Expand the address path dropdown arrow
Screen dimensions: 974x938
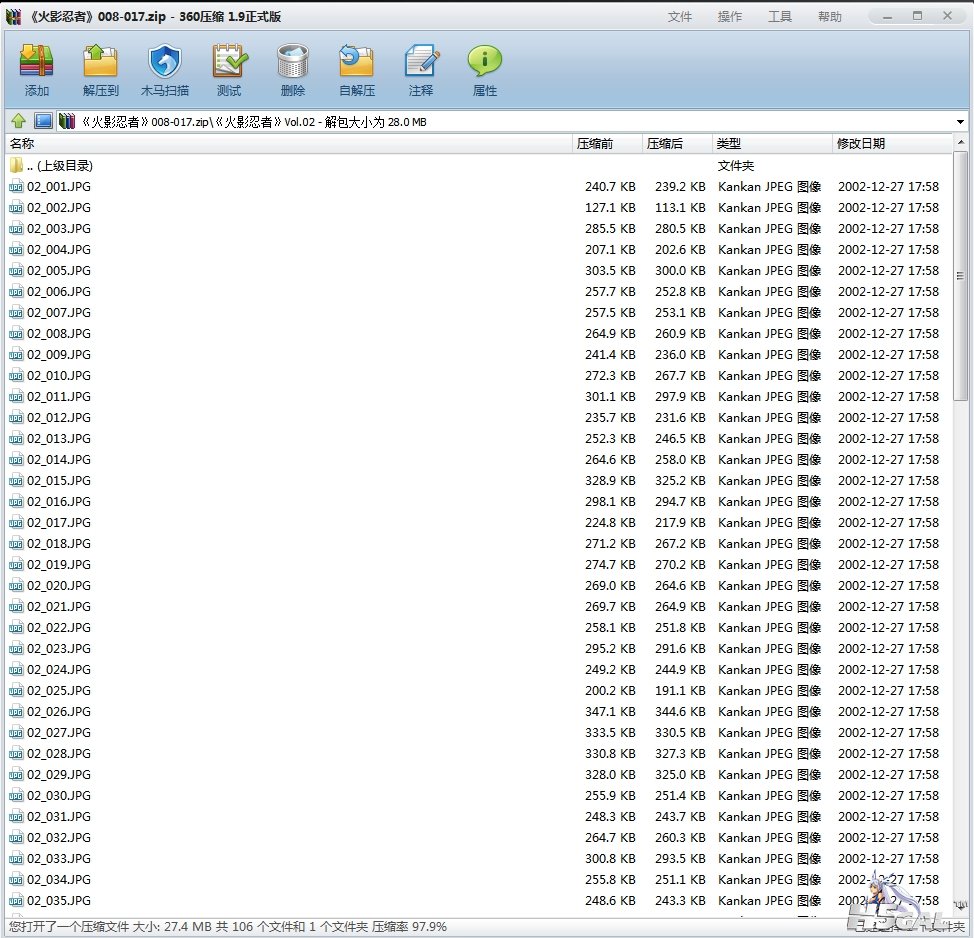click(960, 122)
